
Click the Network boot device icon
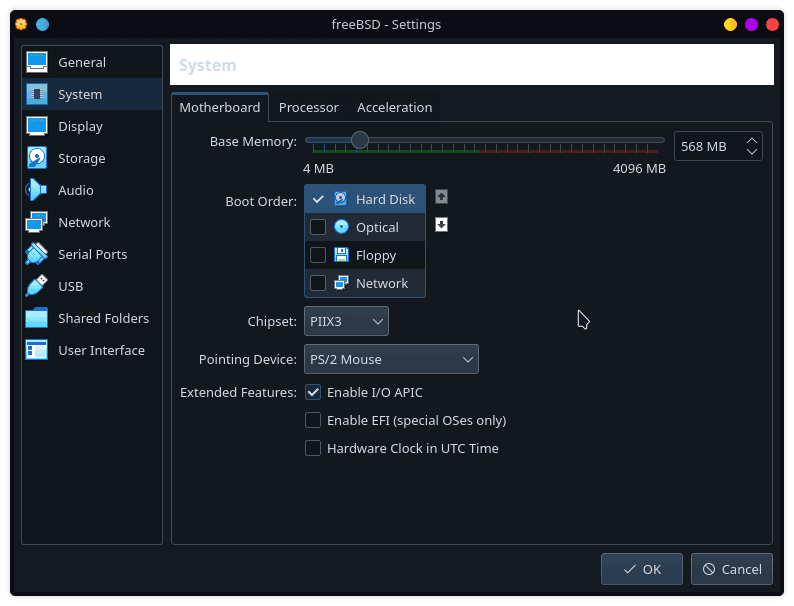point(341,282)
